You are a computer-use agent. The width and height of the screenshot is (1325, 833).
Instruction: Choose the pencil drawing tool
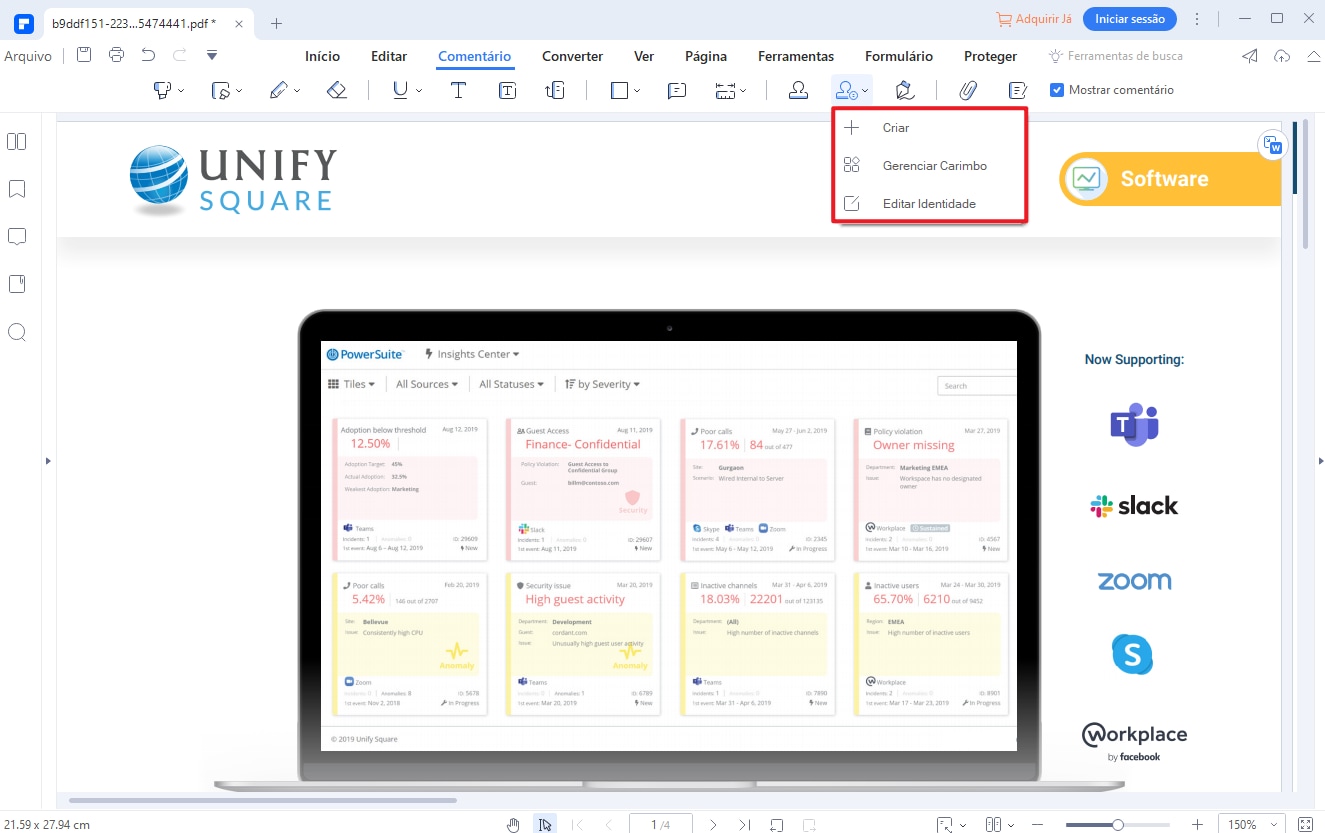click(279, 90)
